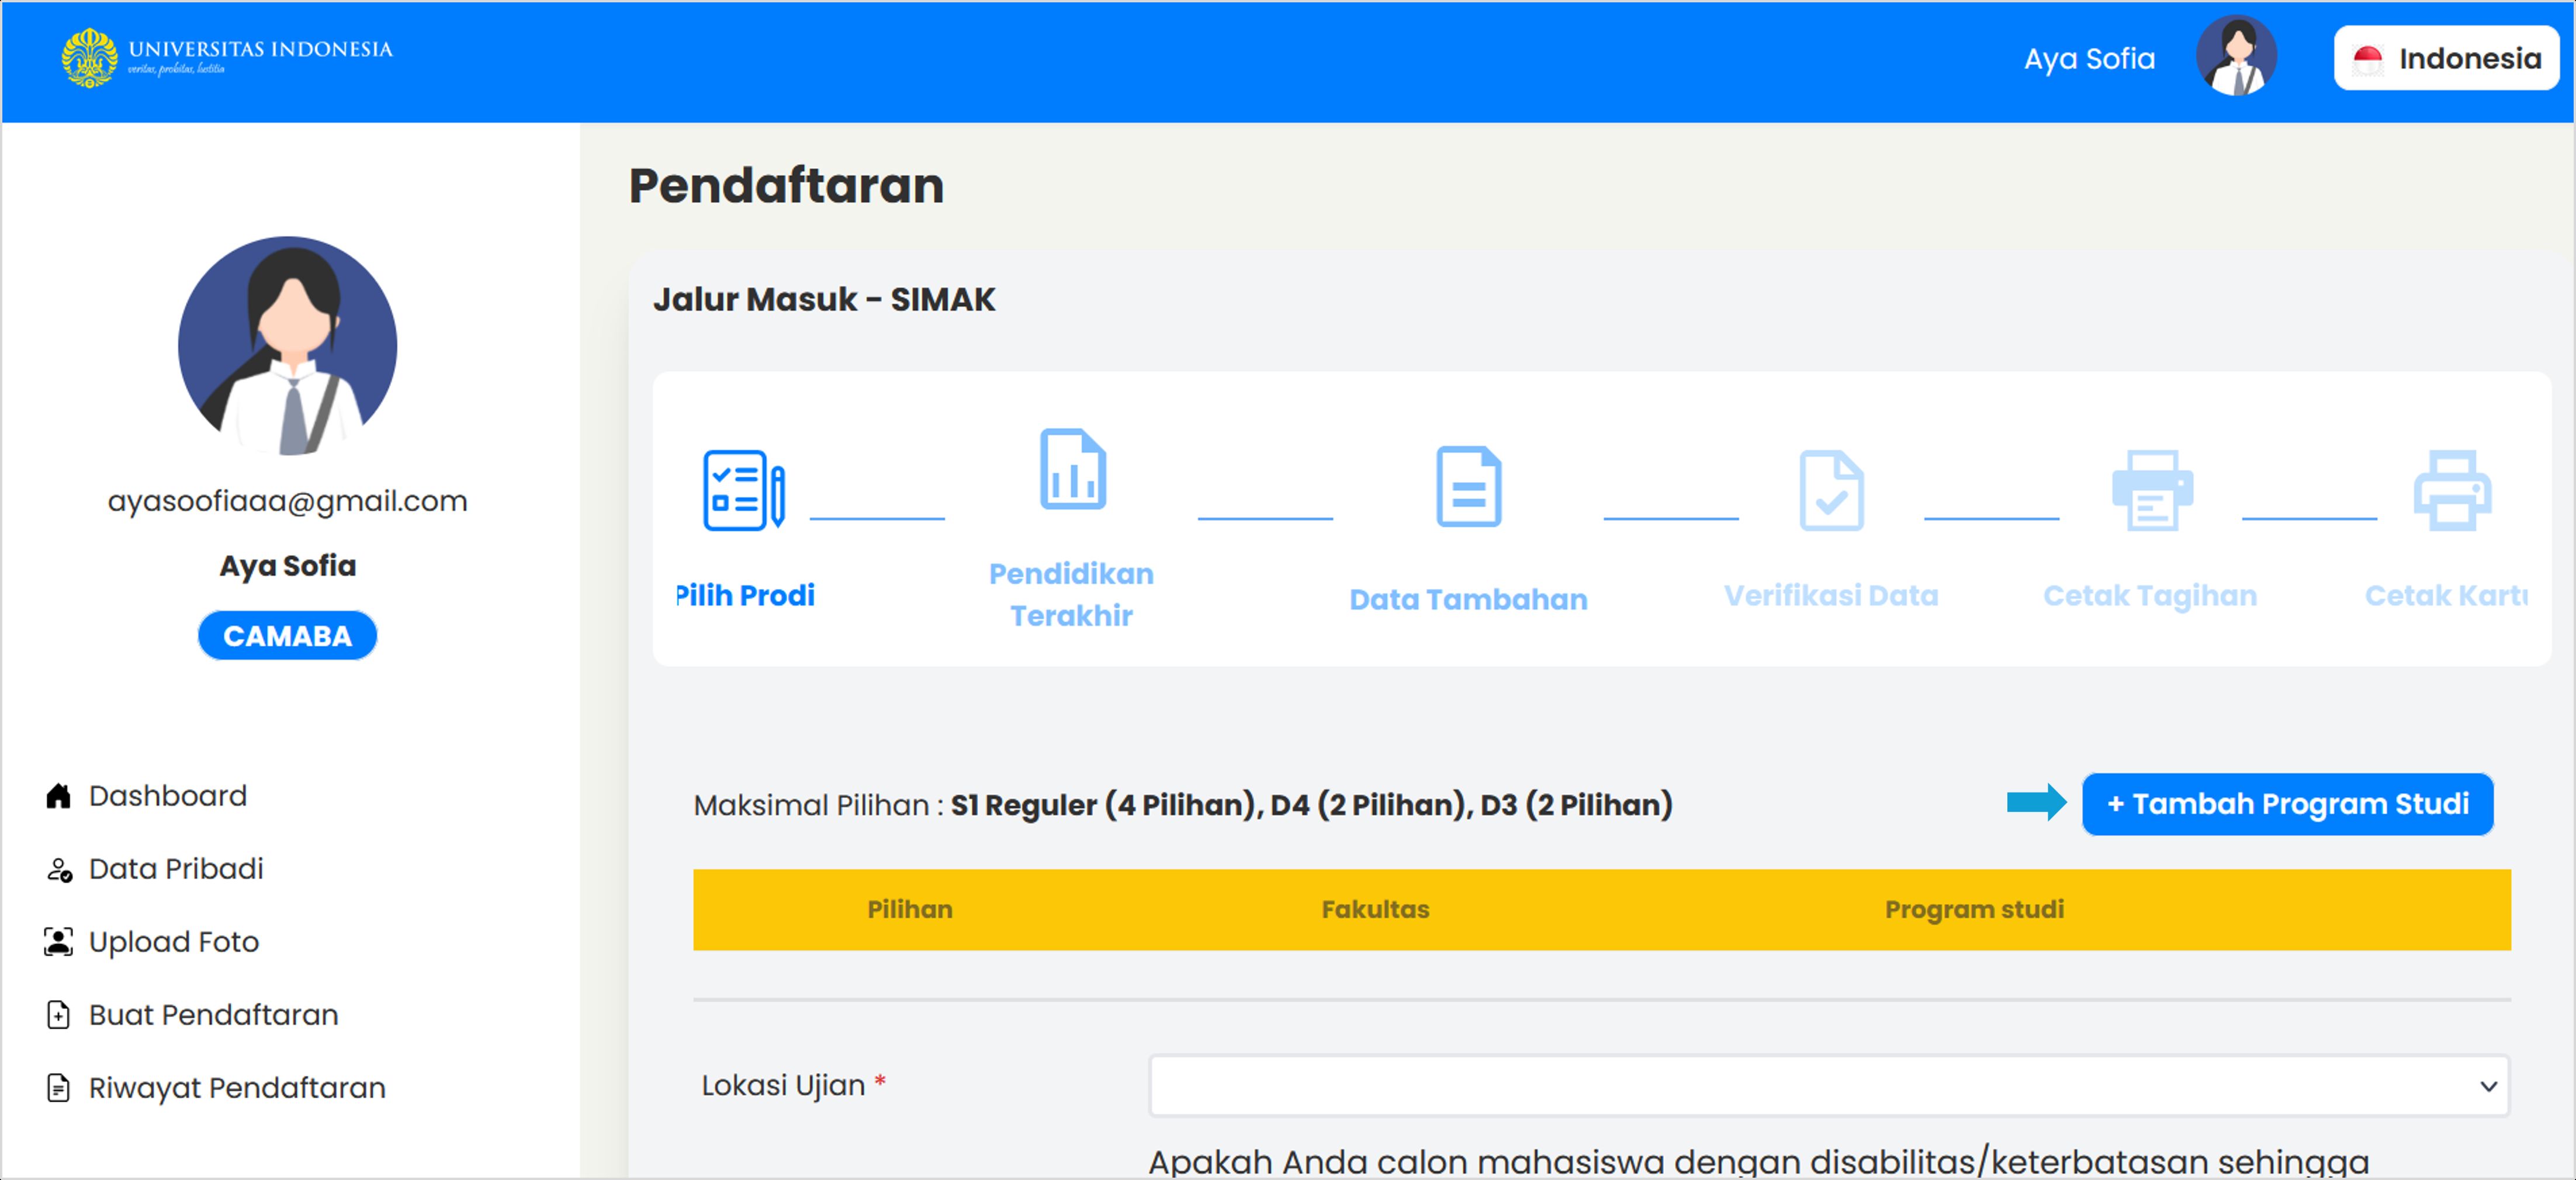Open Data Pribadi from sidebar
This screenshot has width=2576, height=1180.
click(176, 869)
